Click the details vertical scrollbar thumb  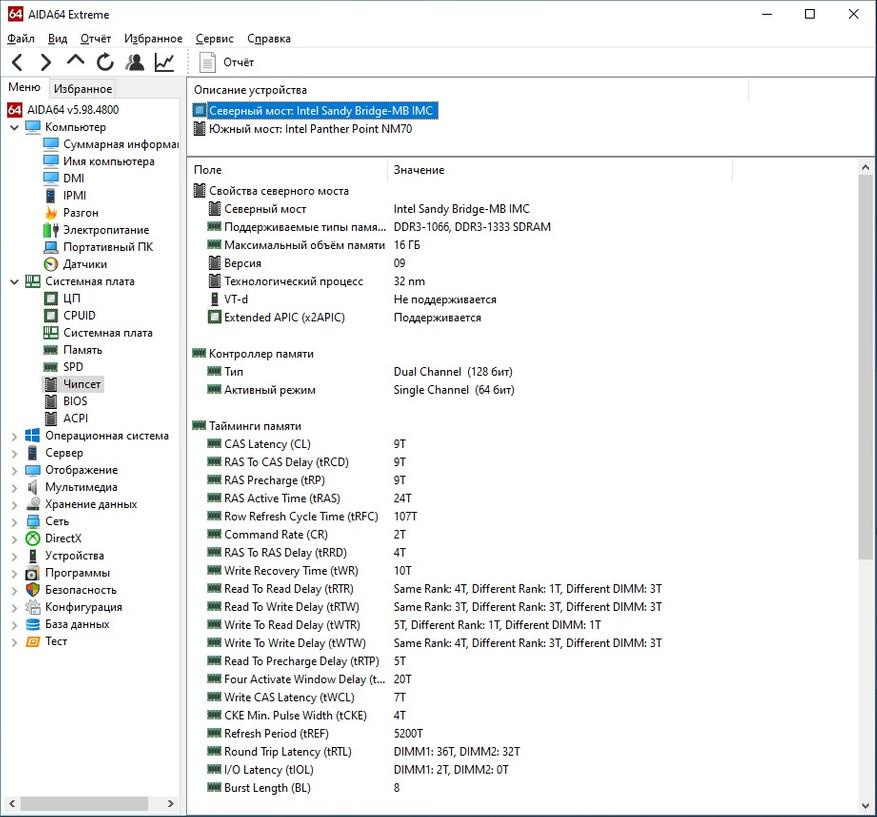click(865, 367)
